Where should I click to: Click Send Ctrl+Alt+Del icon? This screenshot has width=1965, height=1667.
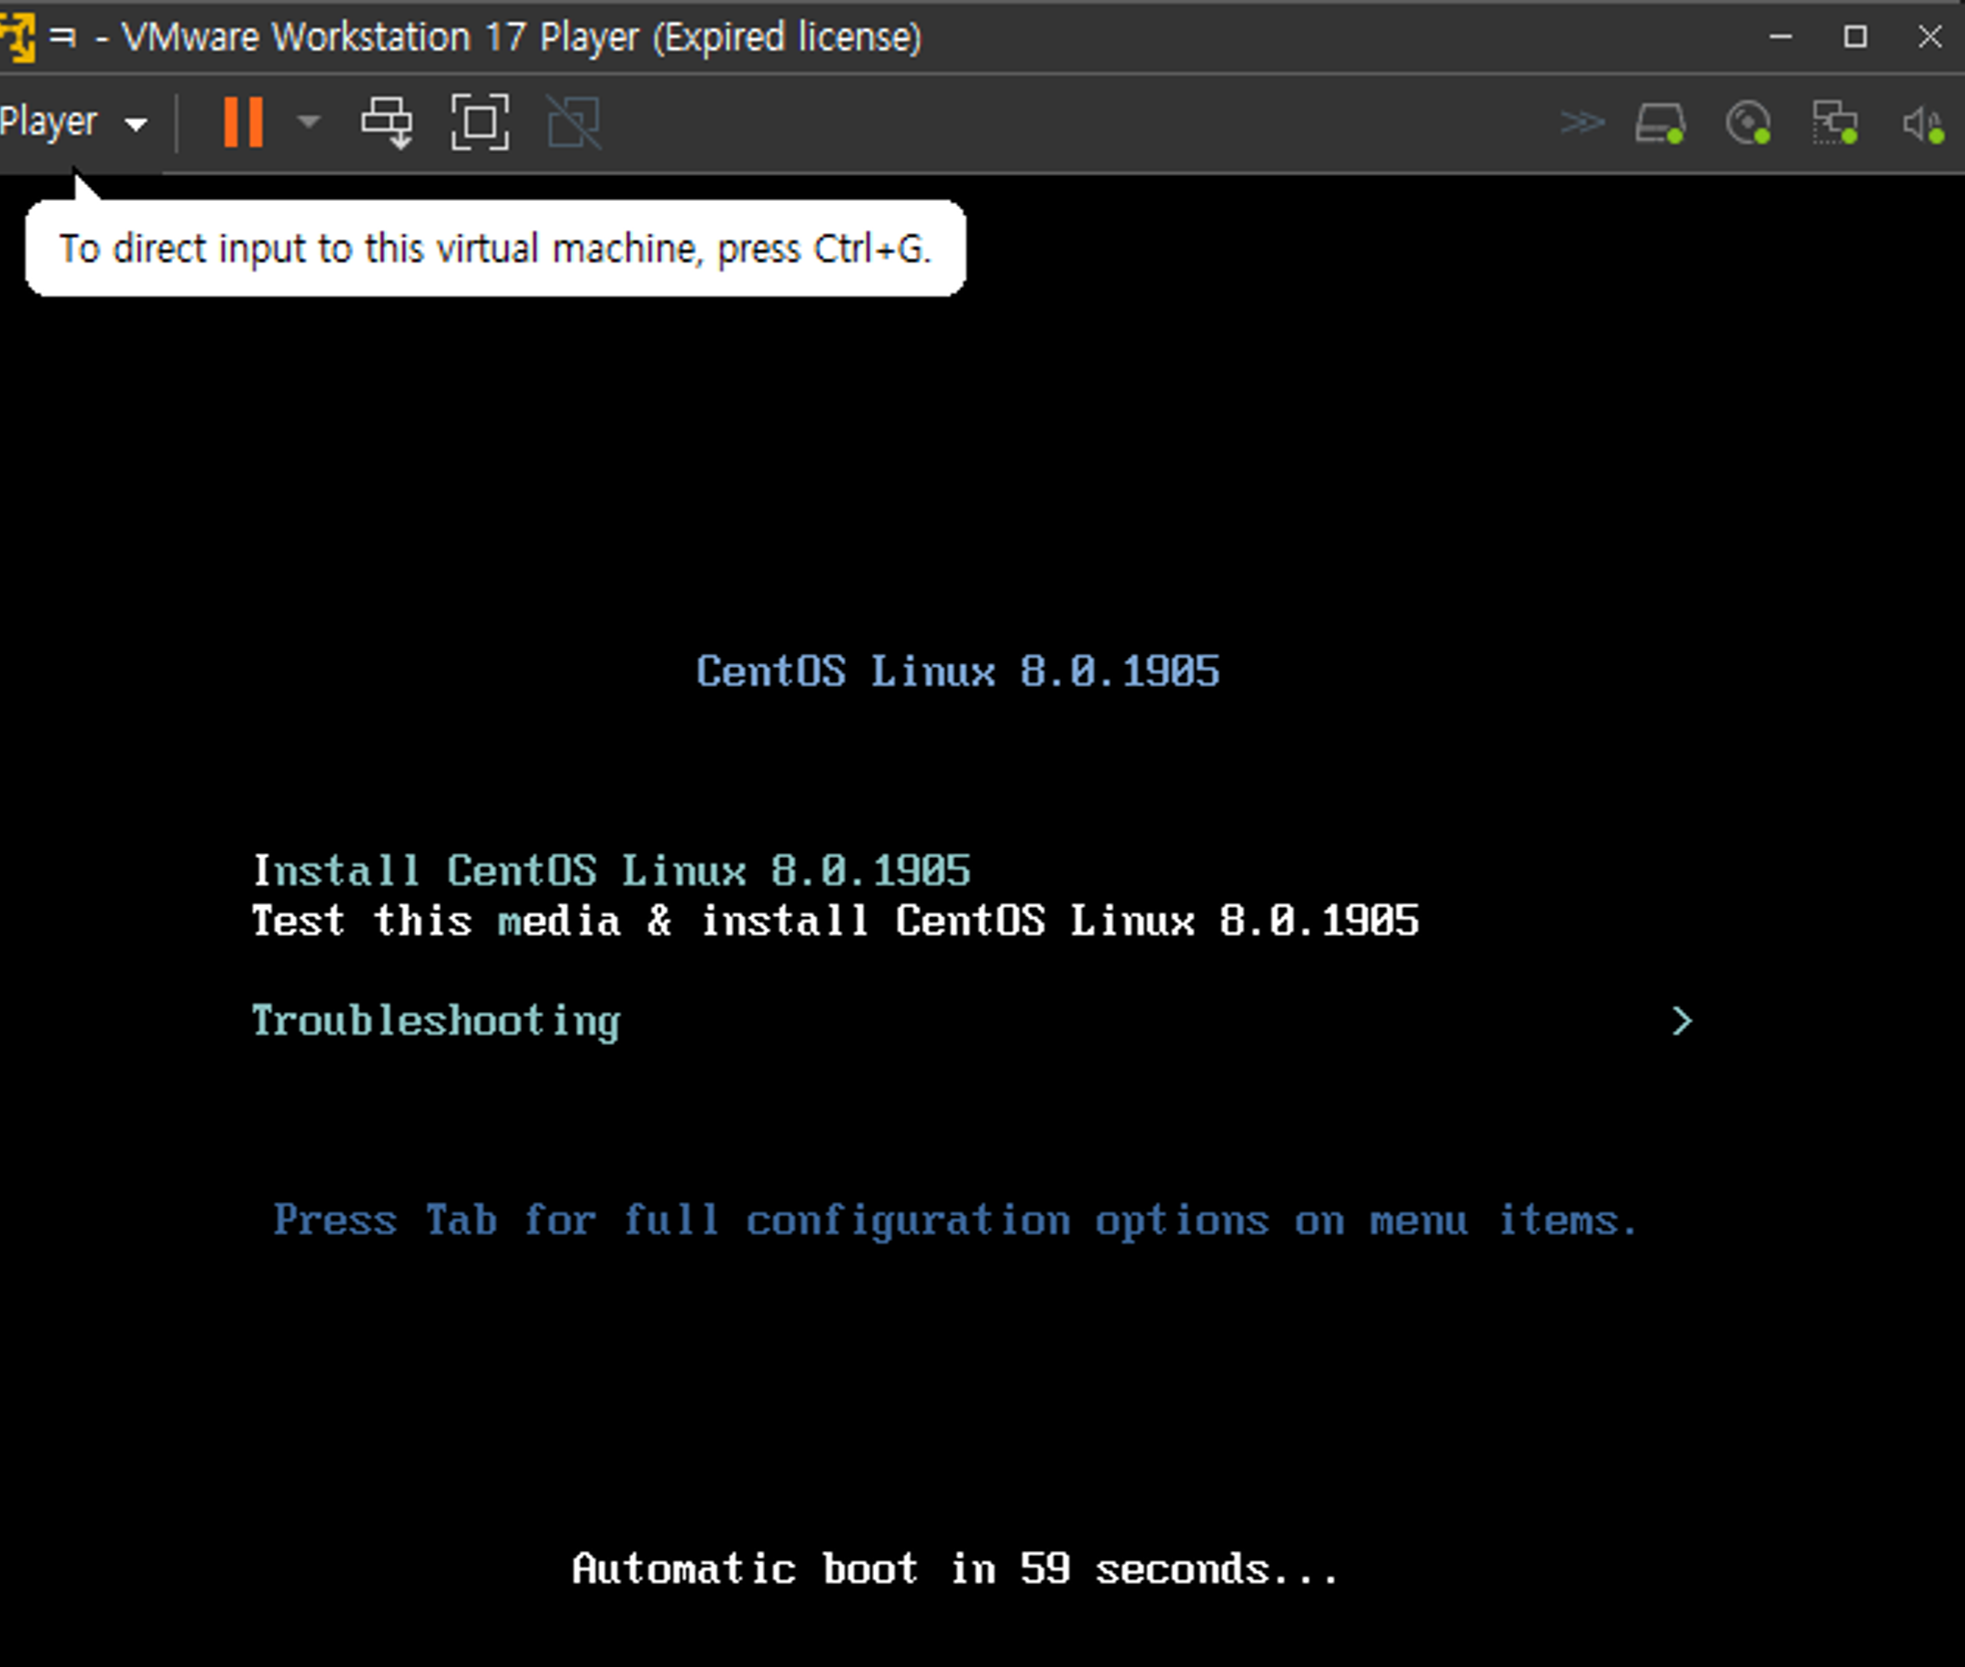(387, 122)
